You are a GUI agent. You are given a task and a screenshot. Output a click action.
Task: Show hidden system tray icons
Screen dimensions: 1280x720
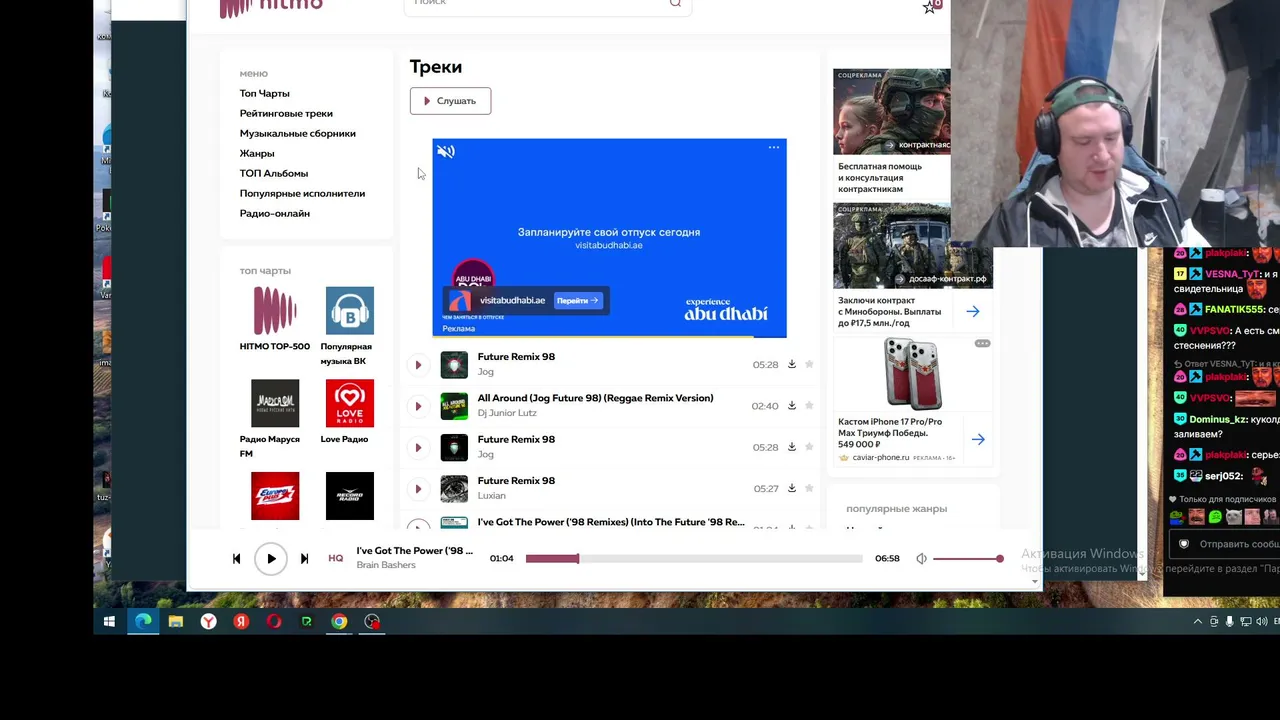pos(1198,622)
